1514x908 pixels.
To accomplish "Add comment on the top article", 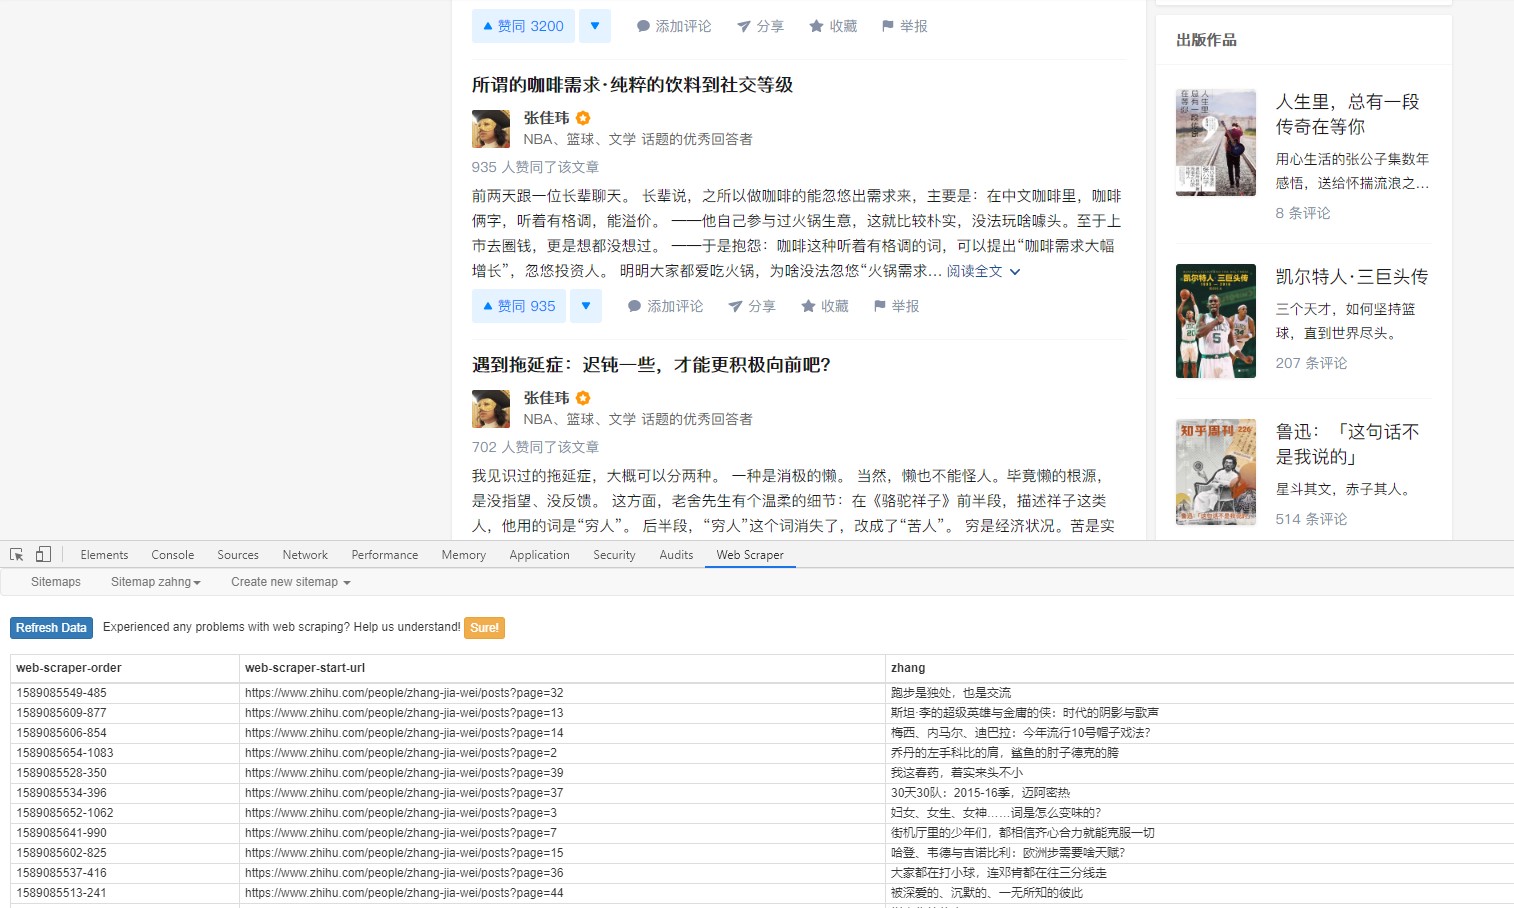I will [x=674, y=26].
